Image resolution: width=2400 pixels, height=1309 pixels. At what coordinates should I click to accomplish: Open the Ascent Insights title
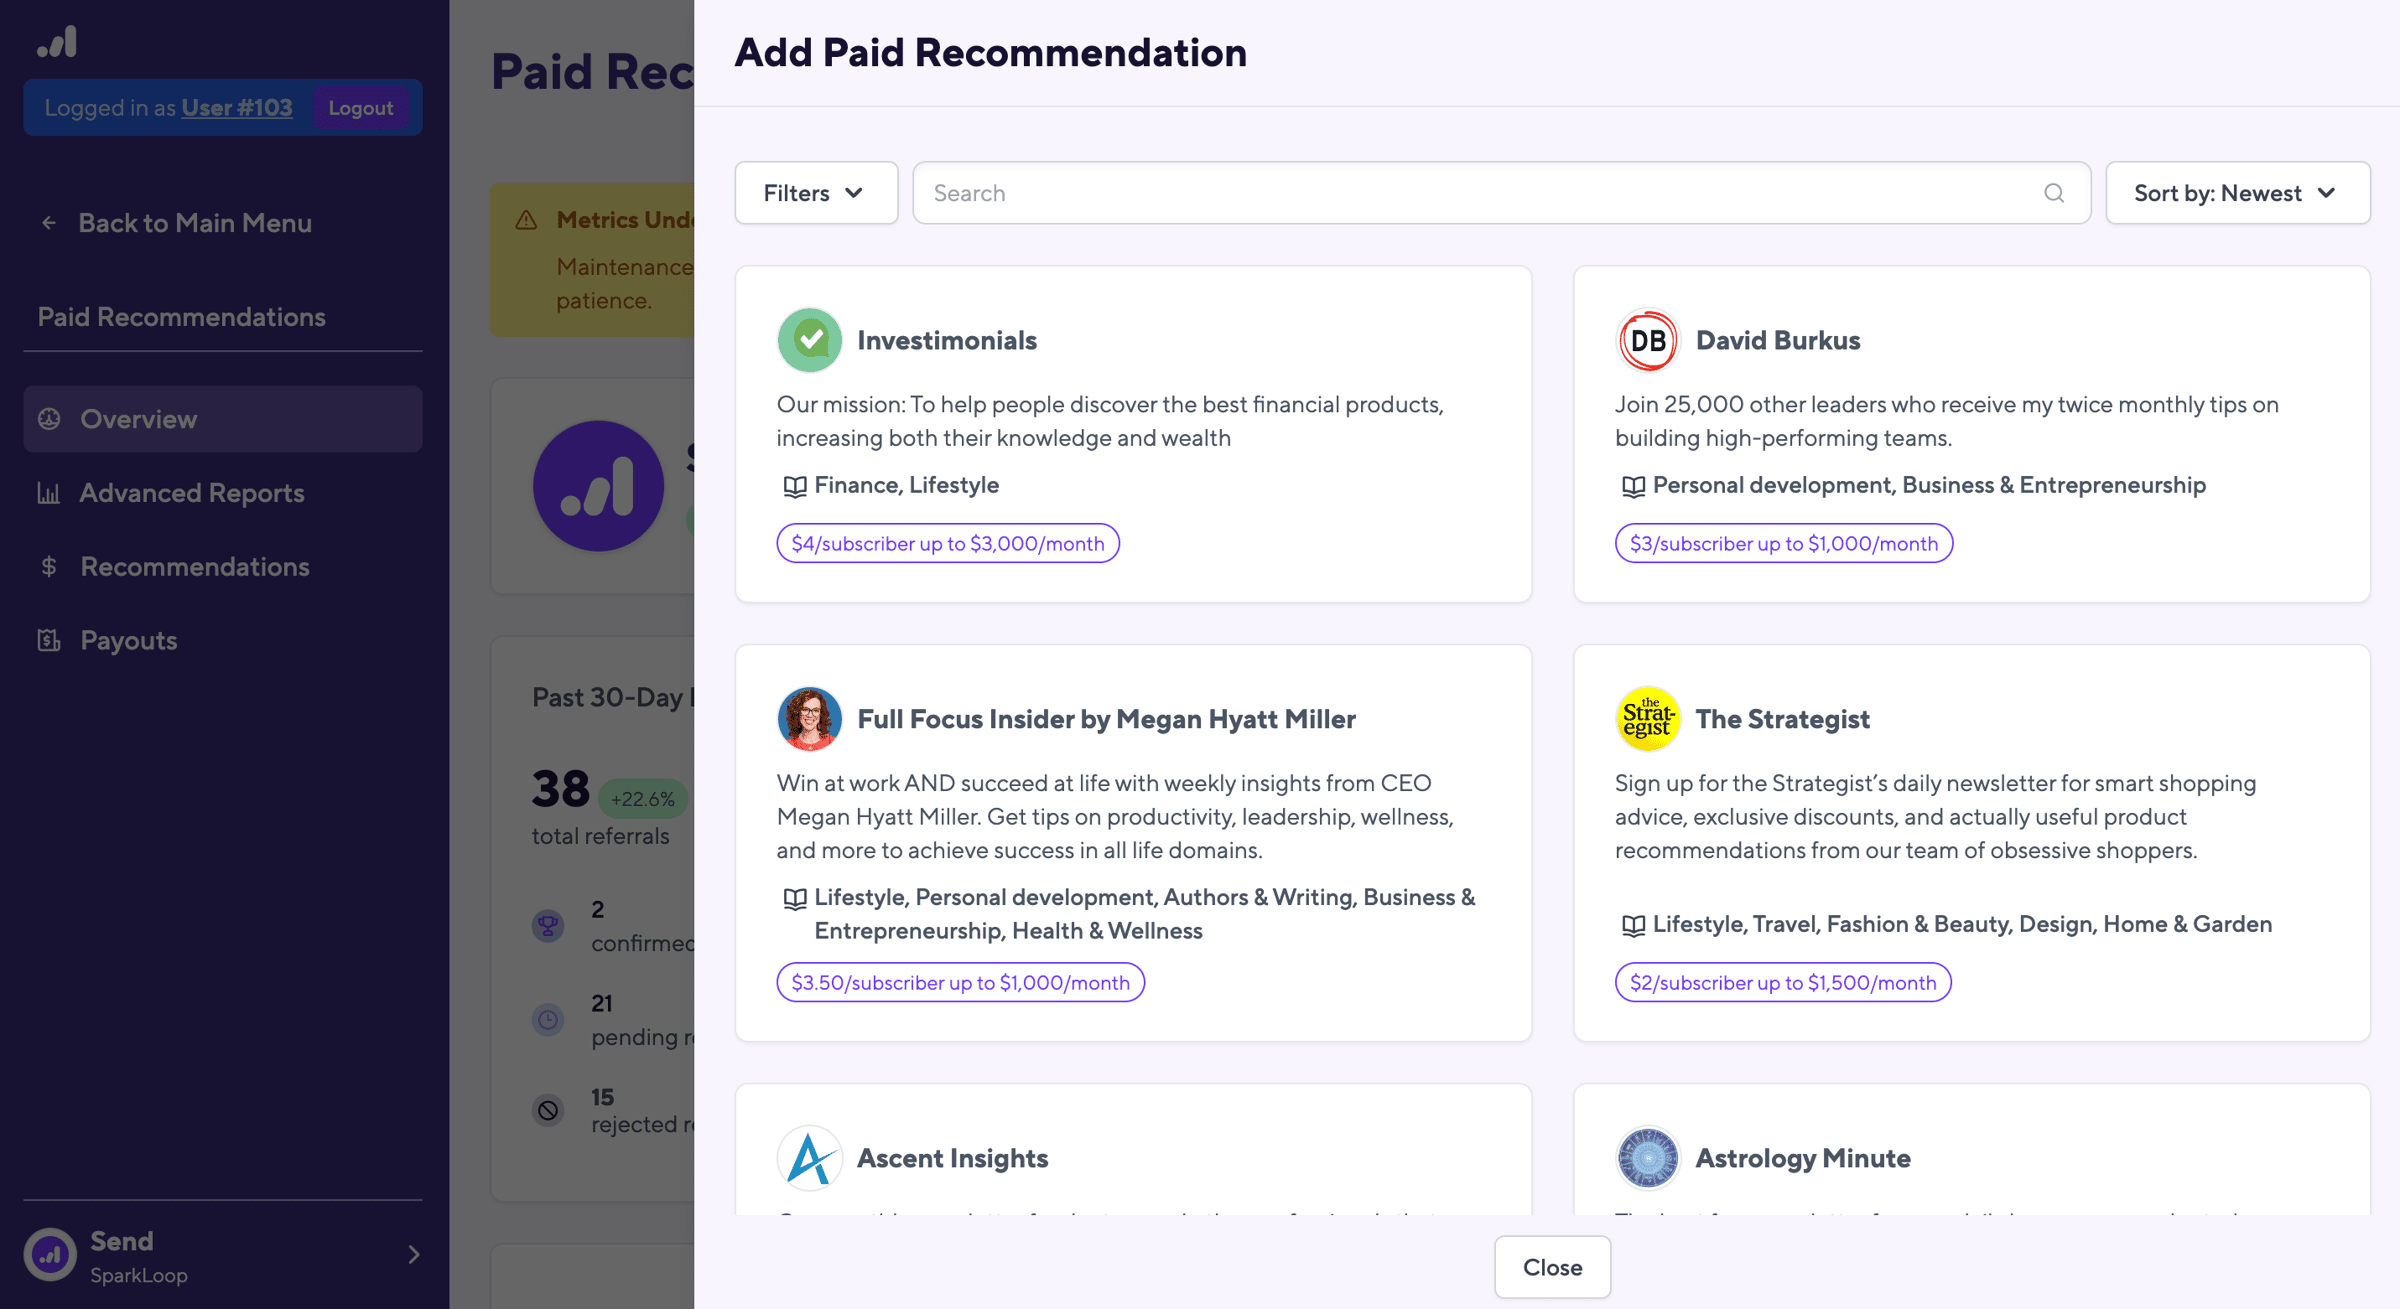(x=952, y=1158)
